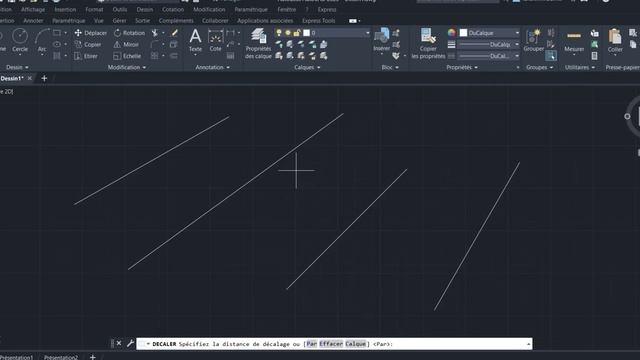Image resolution: width=640 pixels, height=360 pixels.
Task: Open the Outils menu
Action: tap(120, 9)
